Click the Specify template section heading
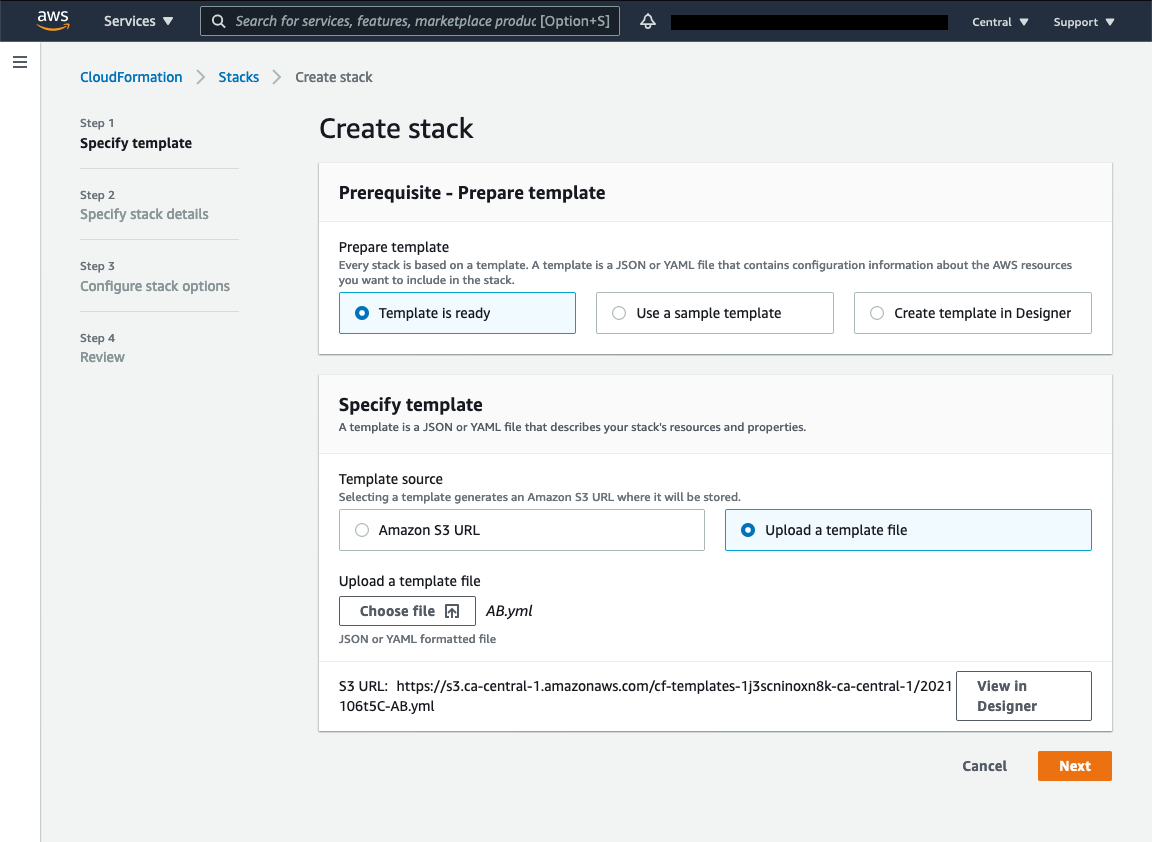Viewport: 1152px width, 842px height. pos(411,405)
